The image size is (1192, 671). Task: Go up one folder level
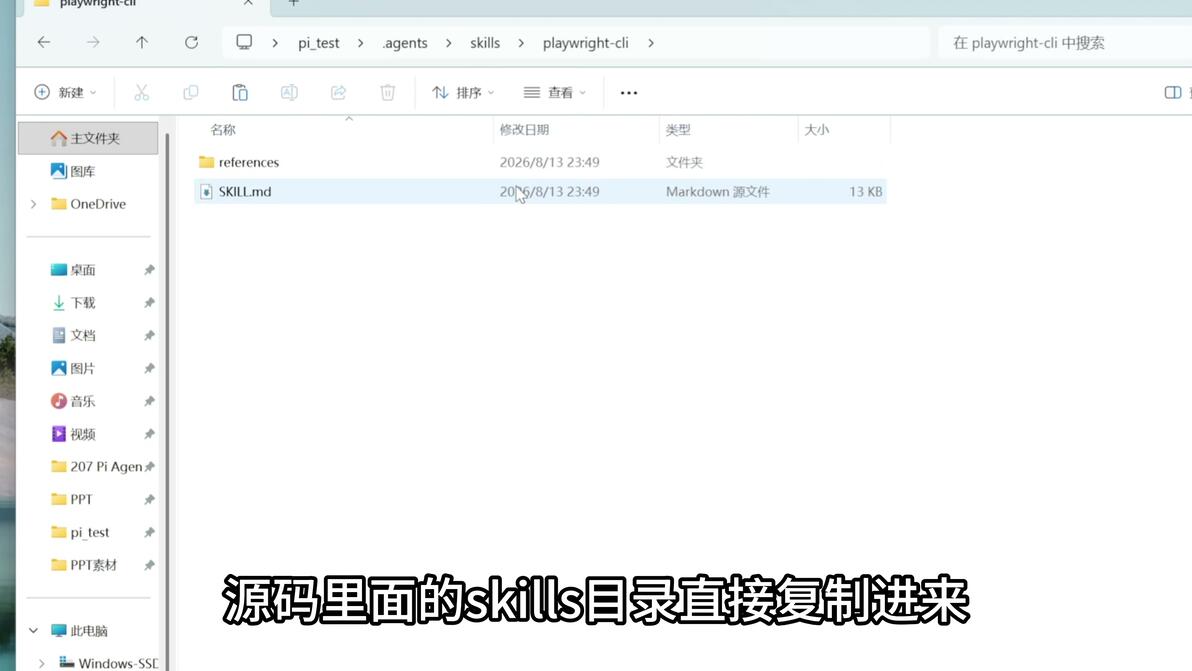tap(142, 43)
